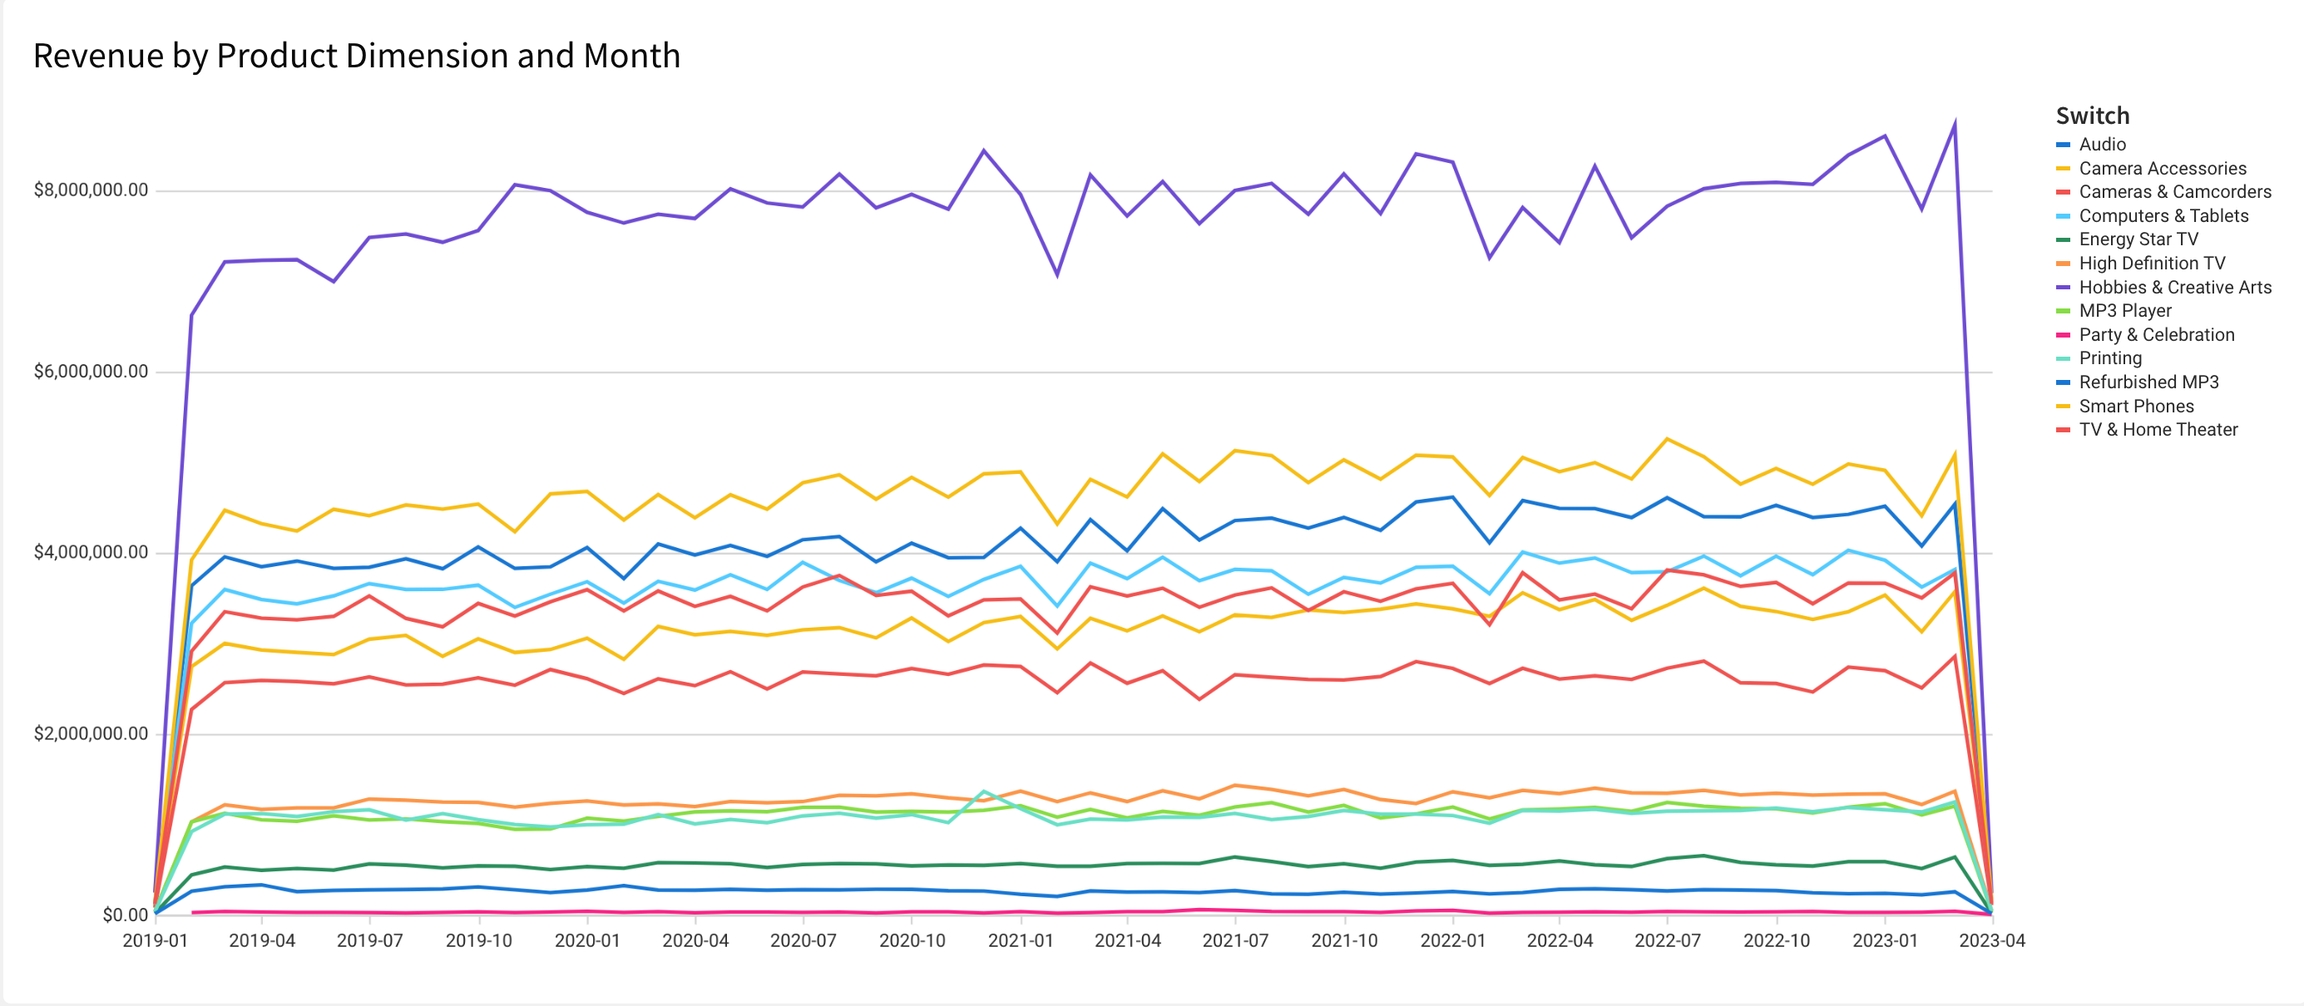
Task: Select the High Definition TV legend label
Action: coord(2152,264)
